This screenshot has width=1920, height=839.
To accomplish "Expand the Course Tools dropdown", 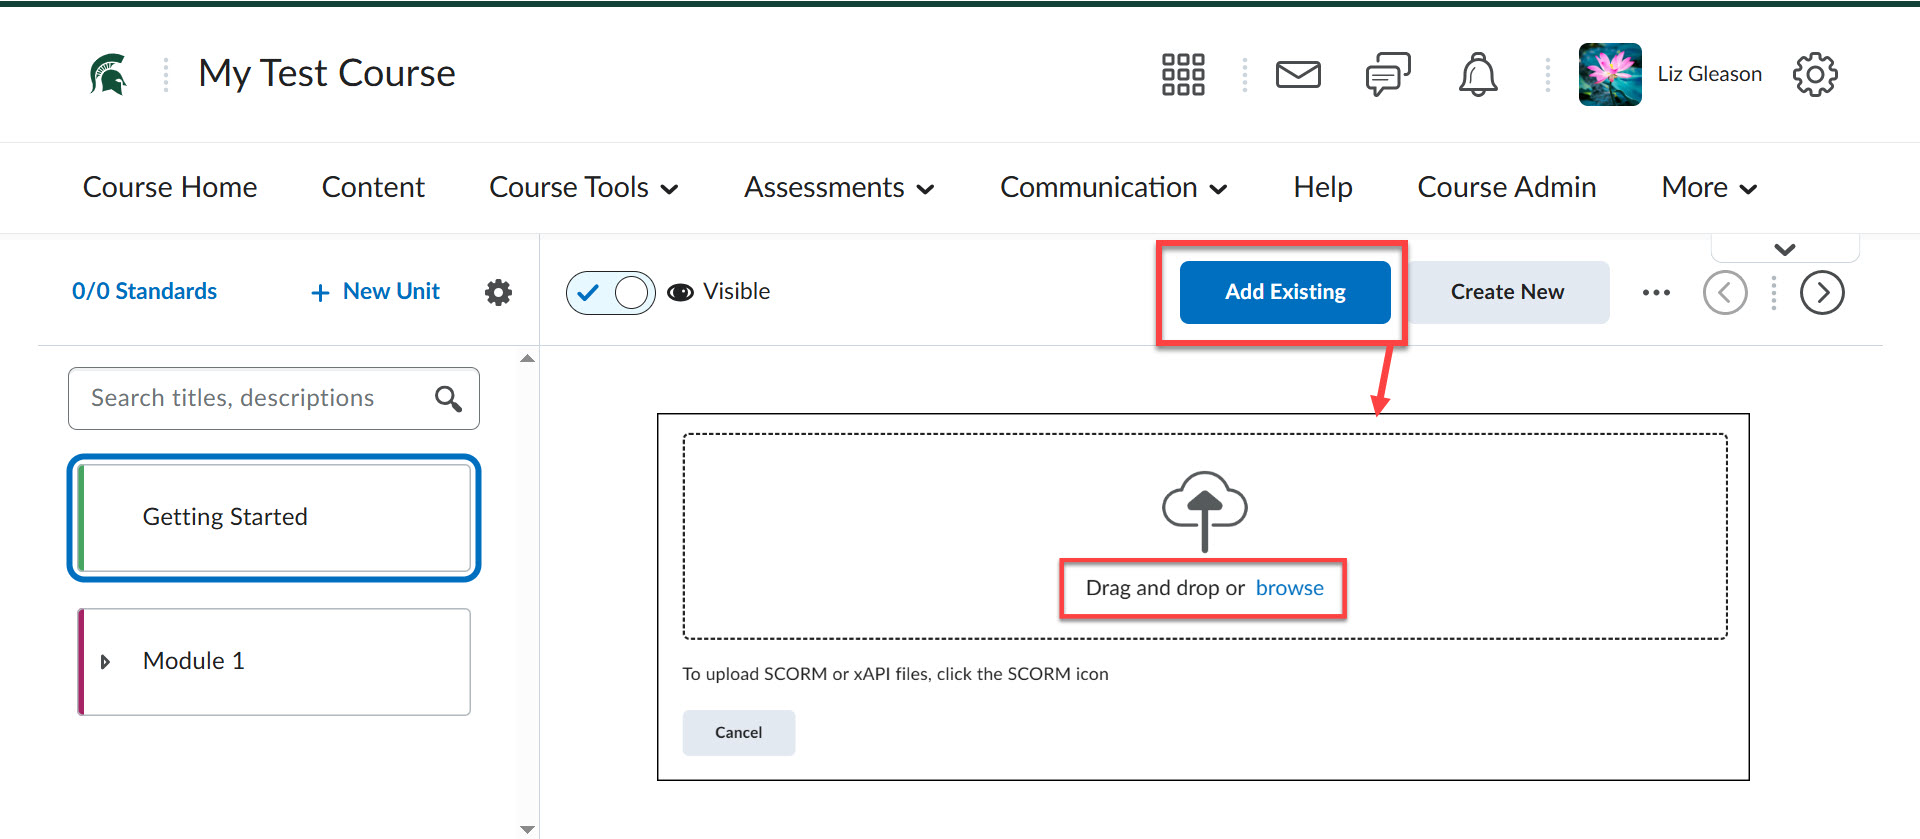I will pos(583,188).
